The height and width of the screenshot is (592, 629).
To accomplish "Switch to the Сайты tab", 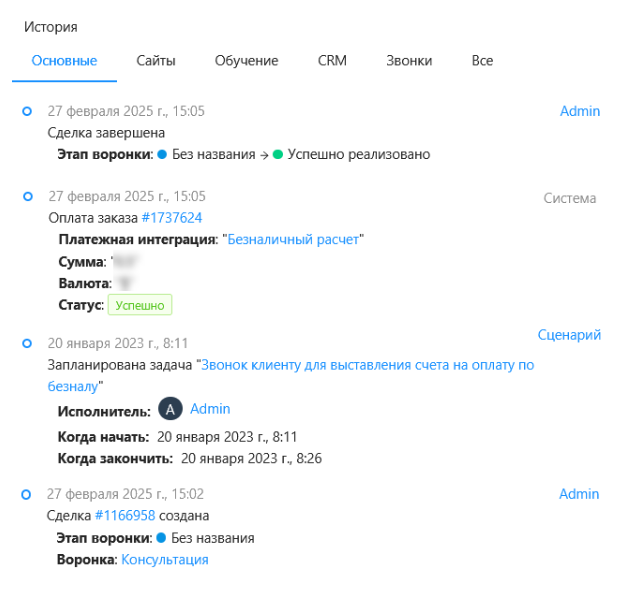I will (x=156, y=61).
